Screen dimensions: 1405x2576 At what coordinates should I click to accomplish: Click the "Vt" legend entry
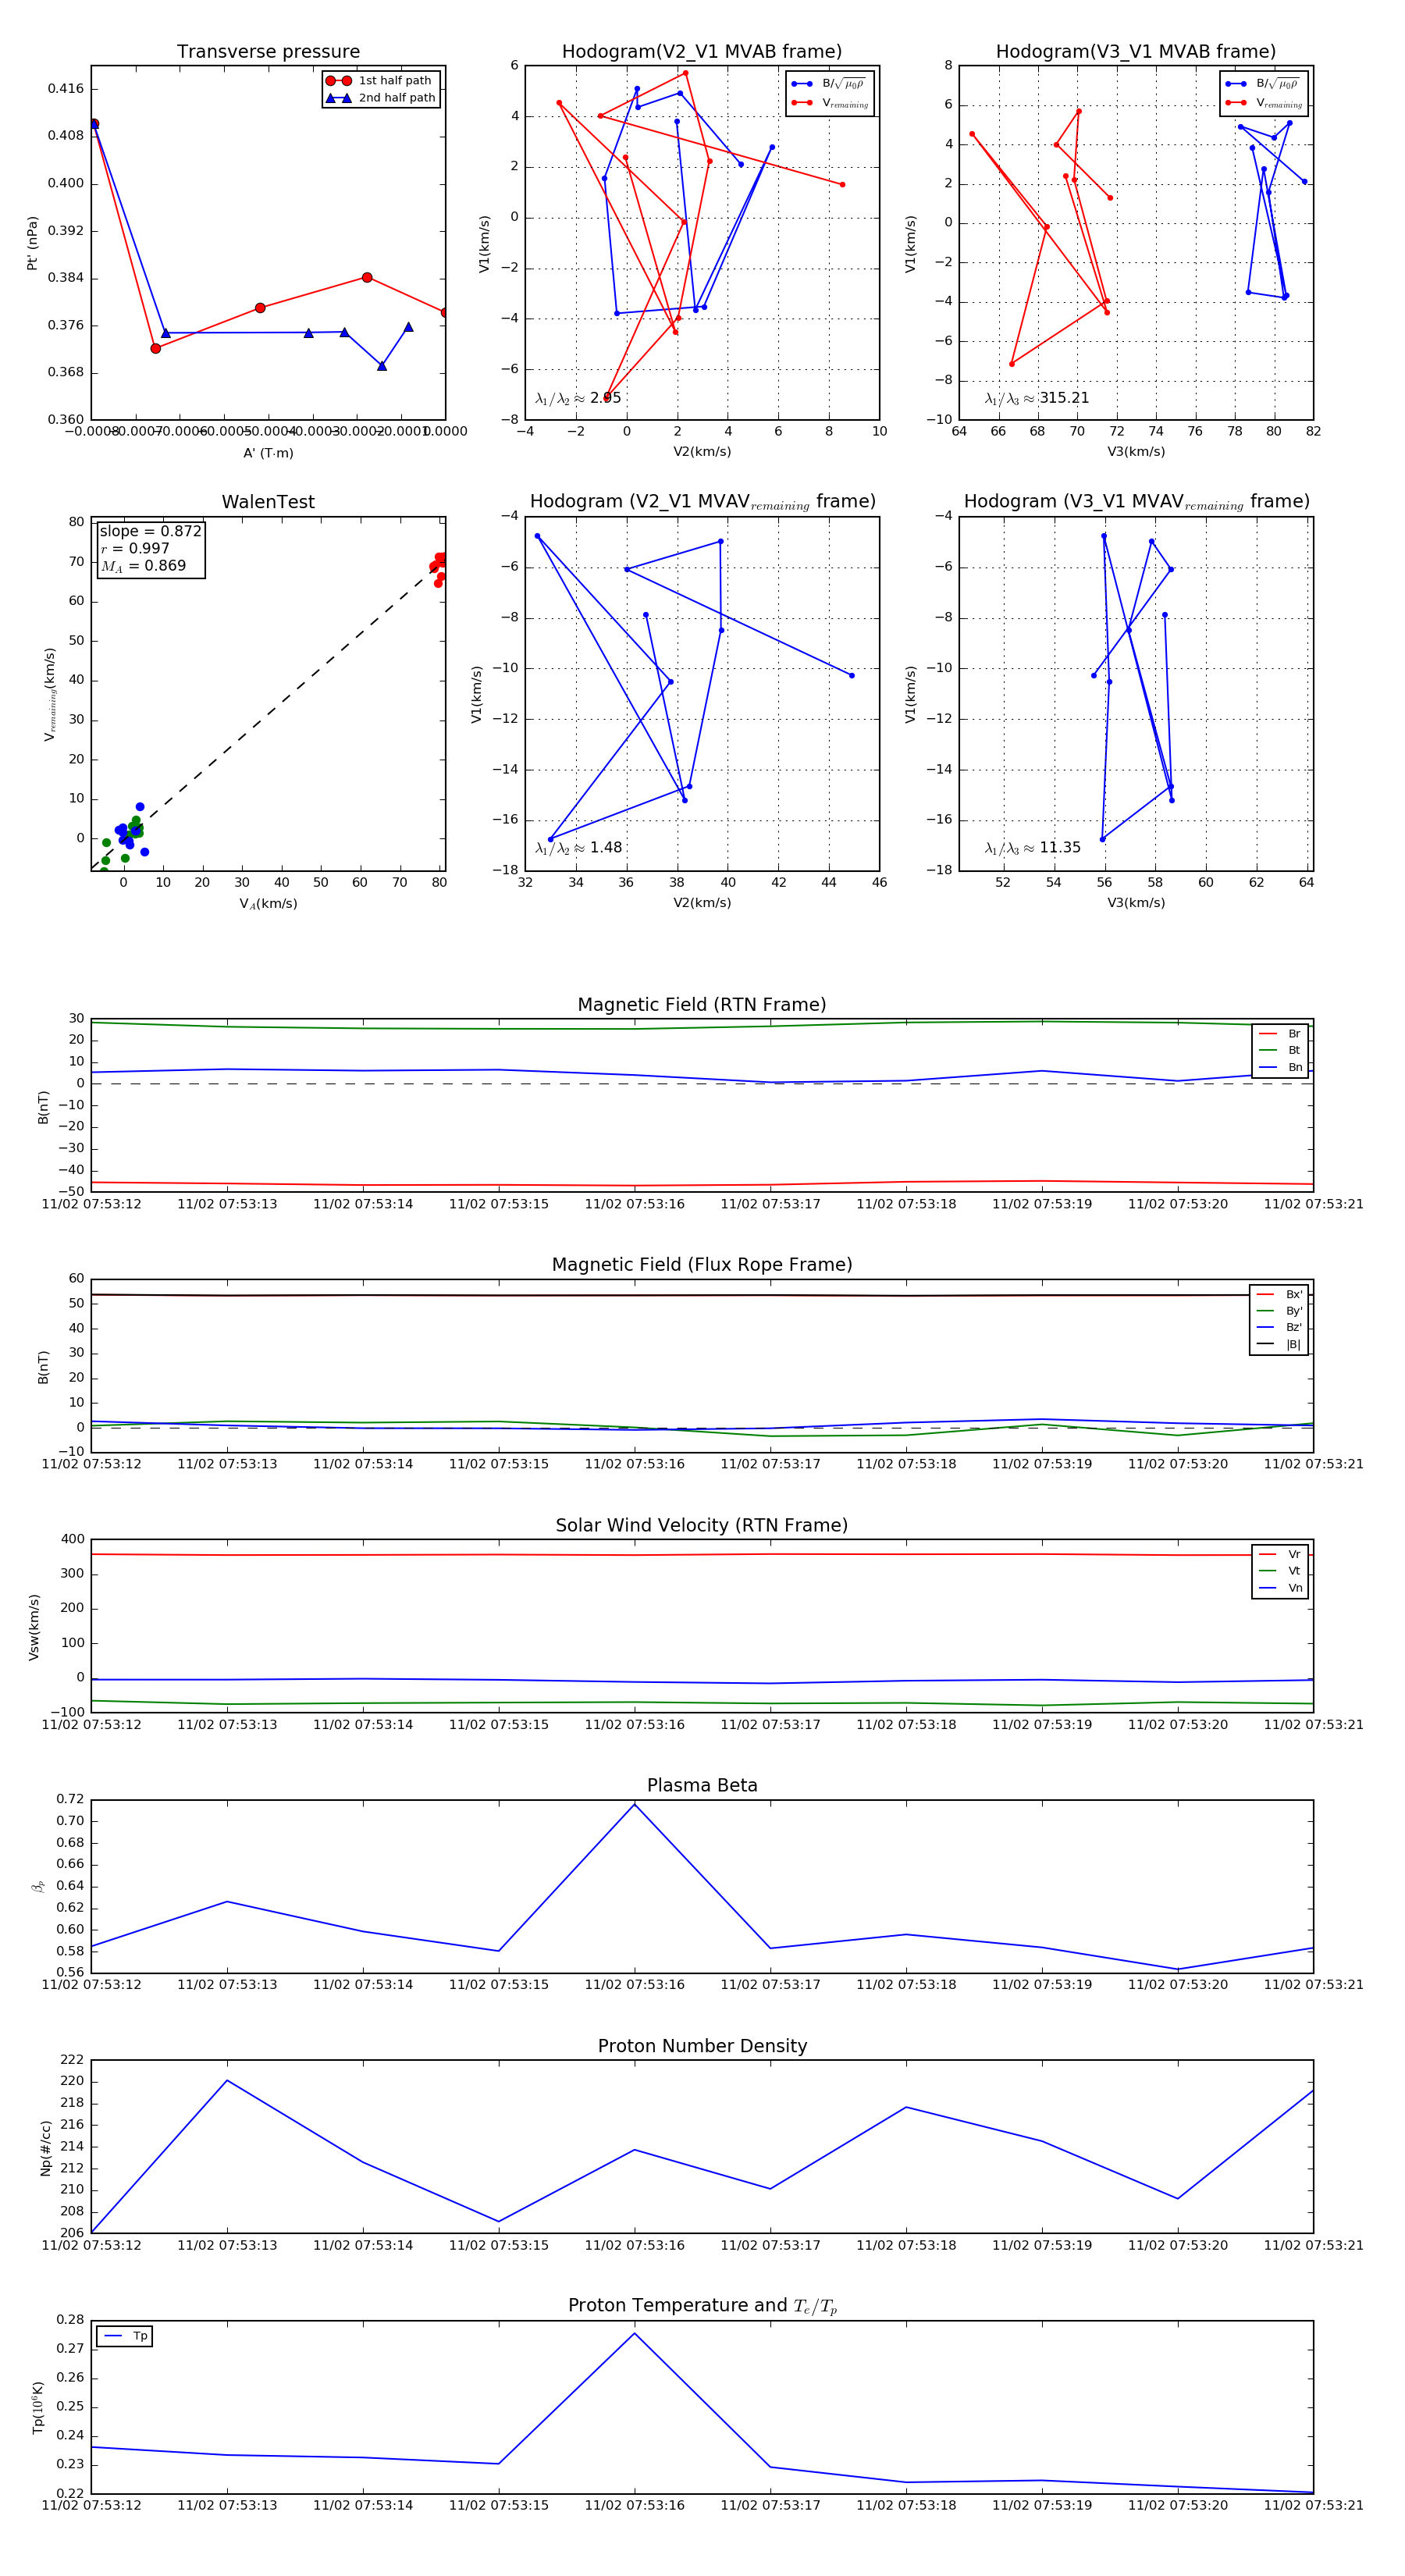[1280, 1571]
